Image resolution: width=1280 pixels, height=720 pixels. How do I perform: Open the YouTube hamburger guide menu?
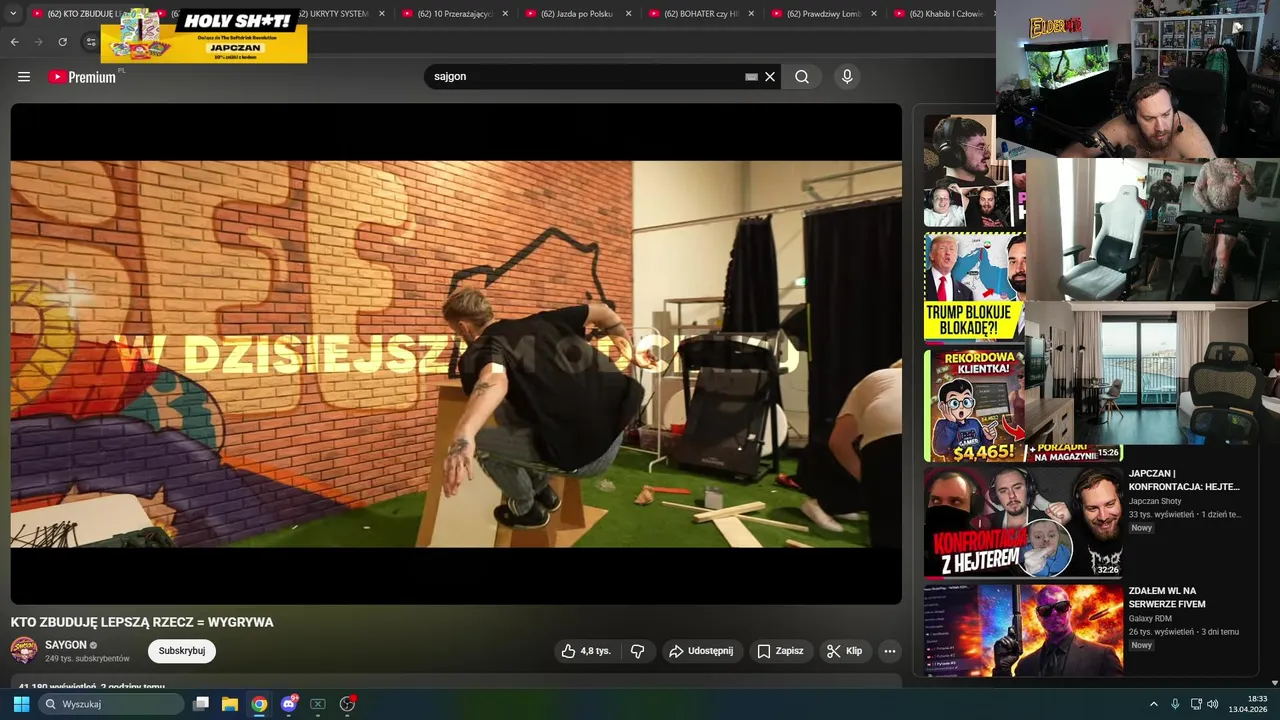pyautogui.click(x=24, y=77)
